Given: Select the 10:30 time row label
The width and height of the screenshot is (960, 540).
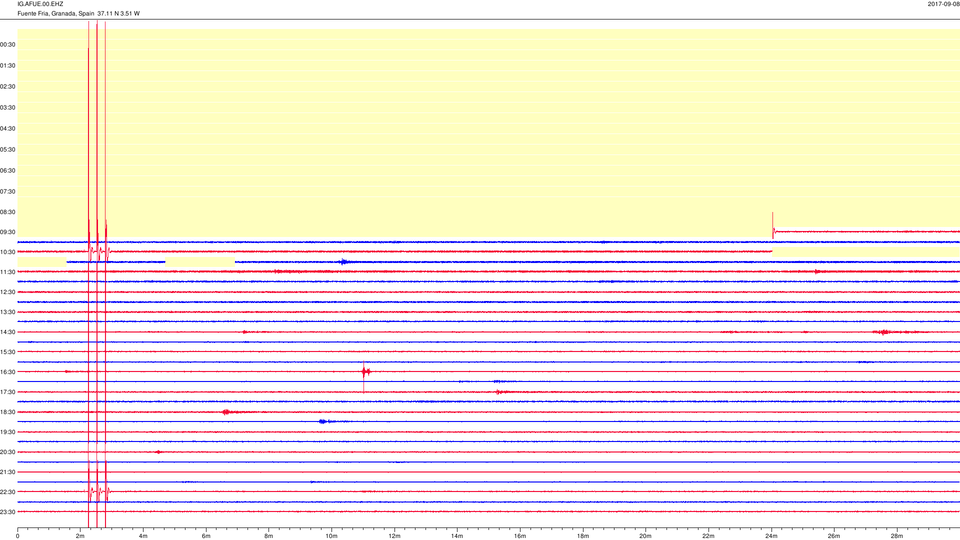Looking at the screenshot, I should coord(8,252).
